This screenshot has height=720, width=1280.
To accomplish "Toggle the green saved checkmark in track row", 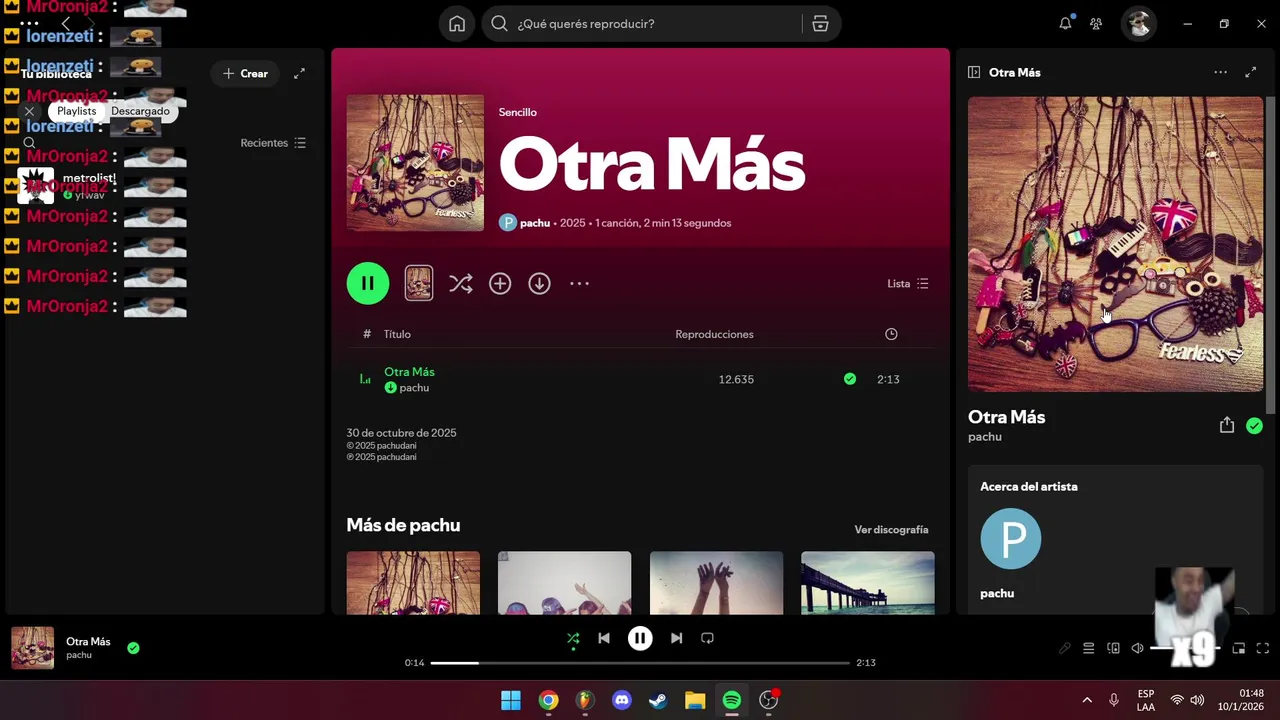I will (850, 379).
